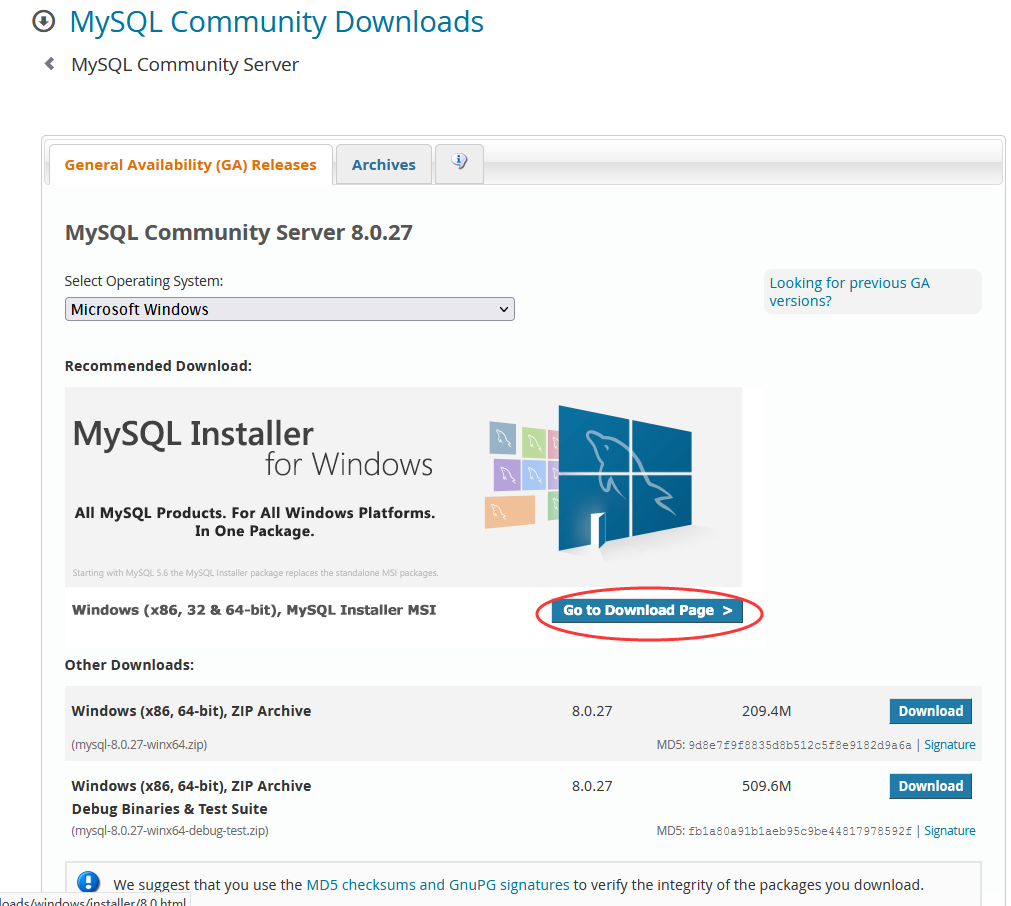Click the back chevron before MySQL Community Server

click(x=49, y=64)
